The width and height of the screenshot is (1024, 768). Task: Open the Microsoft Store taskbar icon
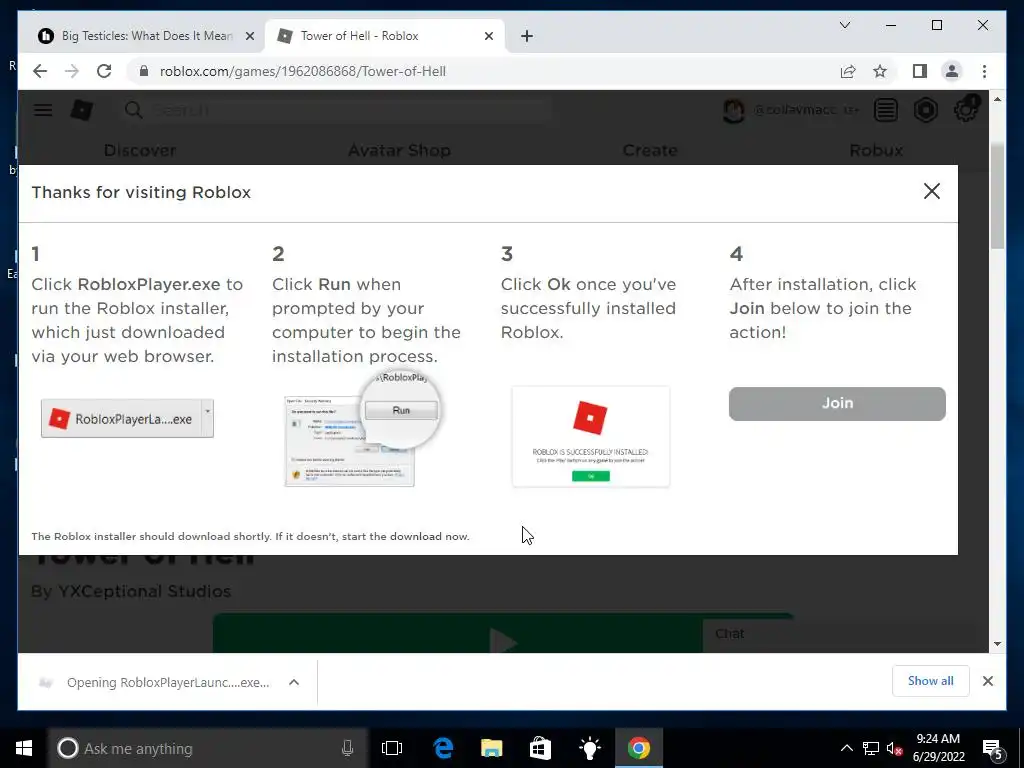[540, 748]
